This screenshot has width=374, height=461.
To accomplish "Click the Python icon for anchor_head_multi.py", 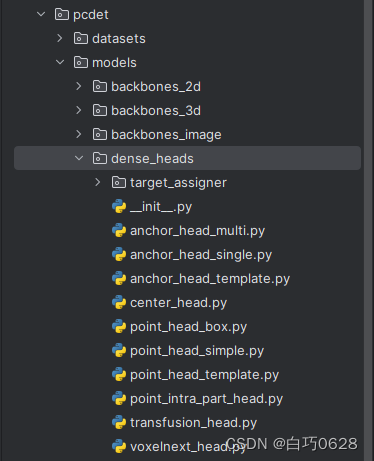I will [x=119, y=230].
